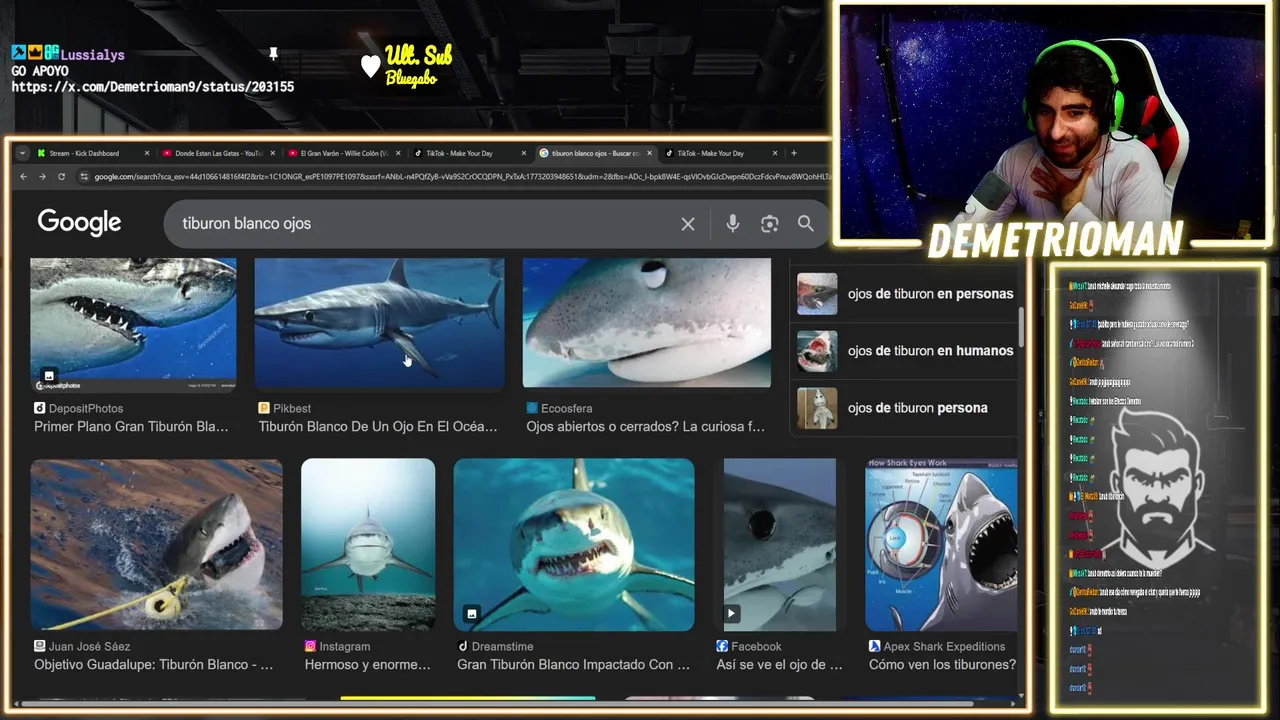Open site information icon in address bar
The image size is (1280, 720).
(x=83, y=176)
